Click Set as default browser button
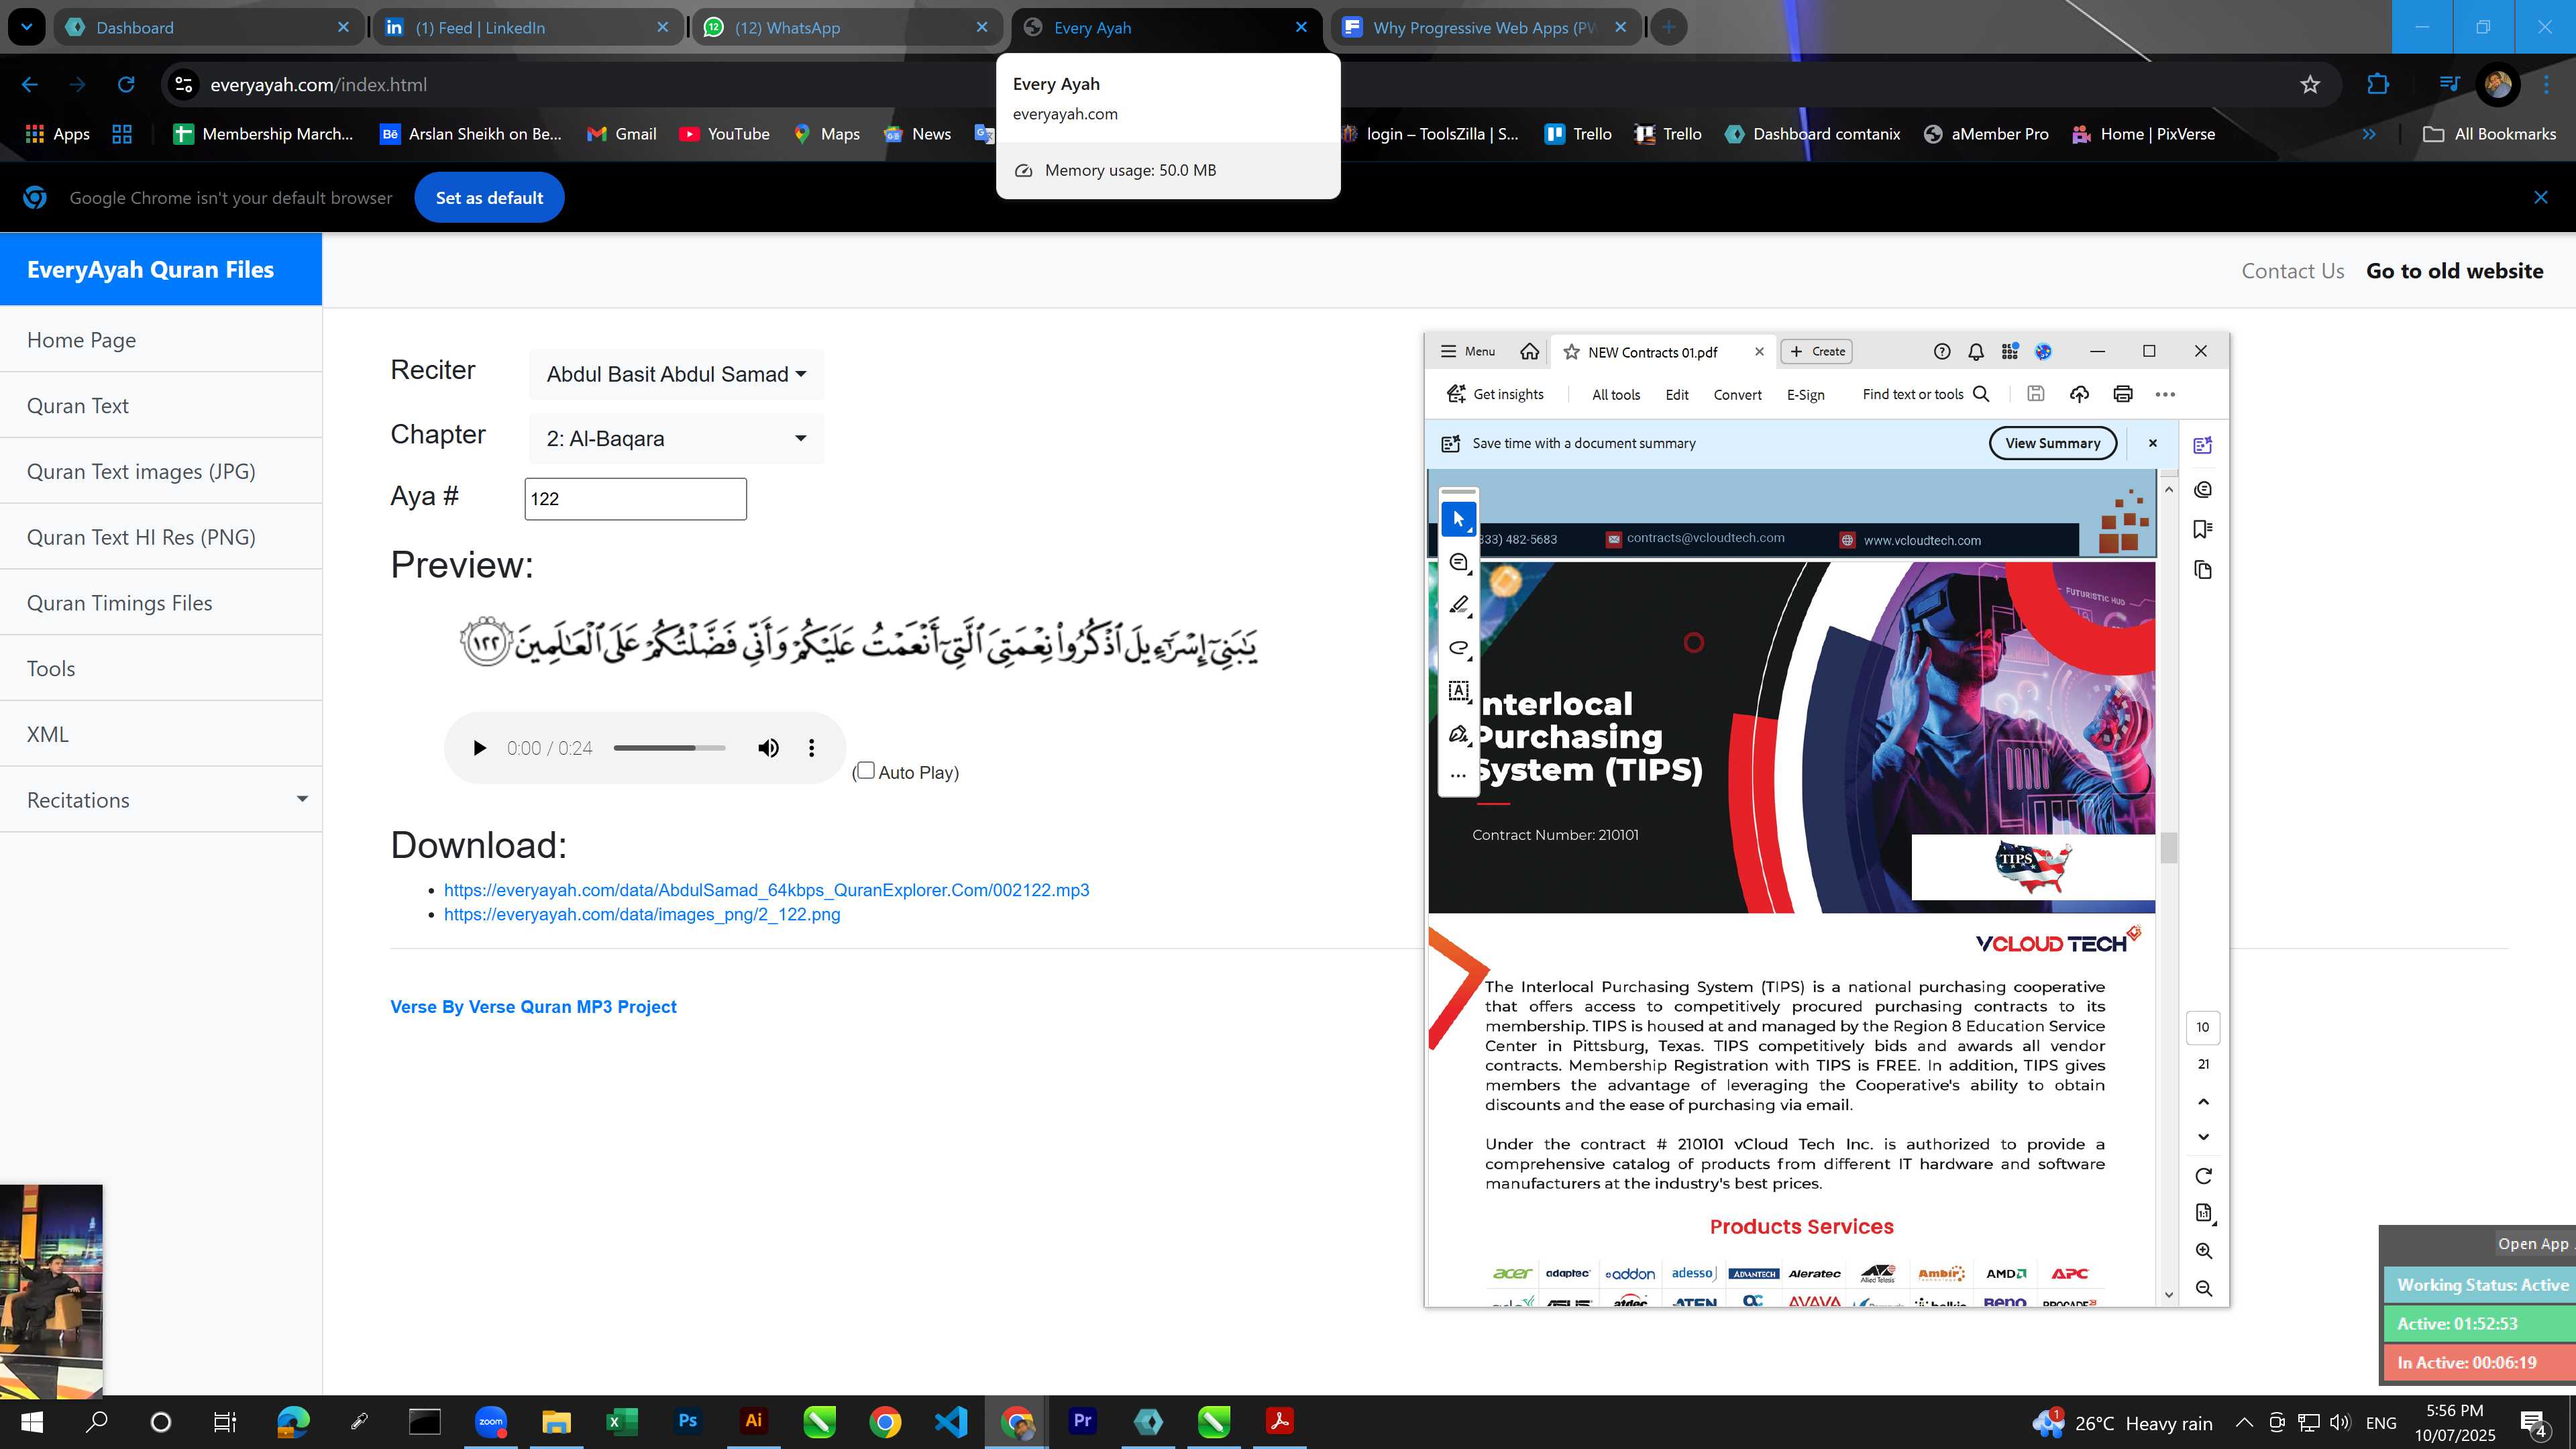The width and height of the screenshot is (2576, 1449). pyautogui.click(x=489, y=197)
